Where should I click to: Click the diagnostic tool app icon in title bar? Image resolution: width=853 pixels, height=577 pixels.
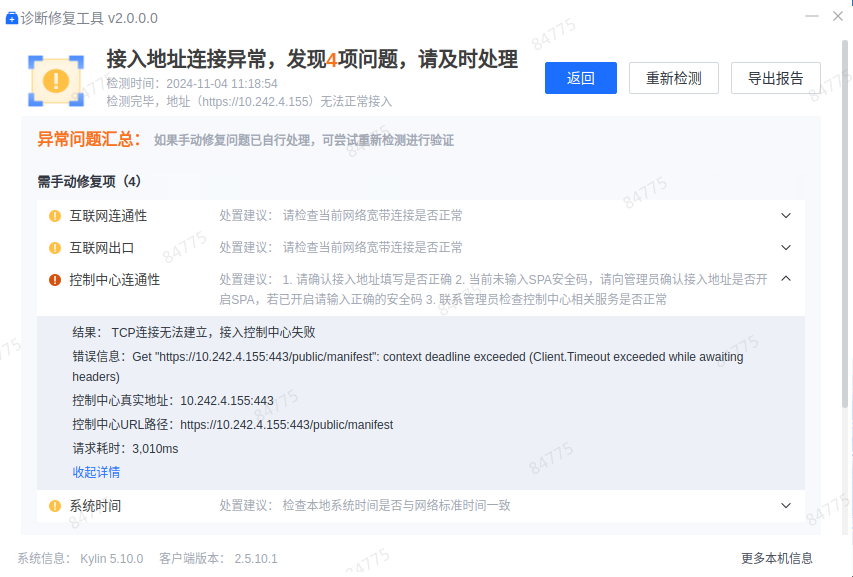point(12,18)
